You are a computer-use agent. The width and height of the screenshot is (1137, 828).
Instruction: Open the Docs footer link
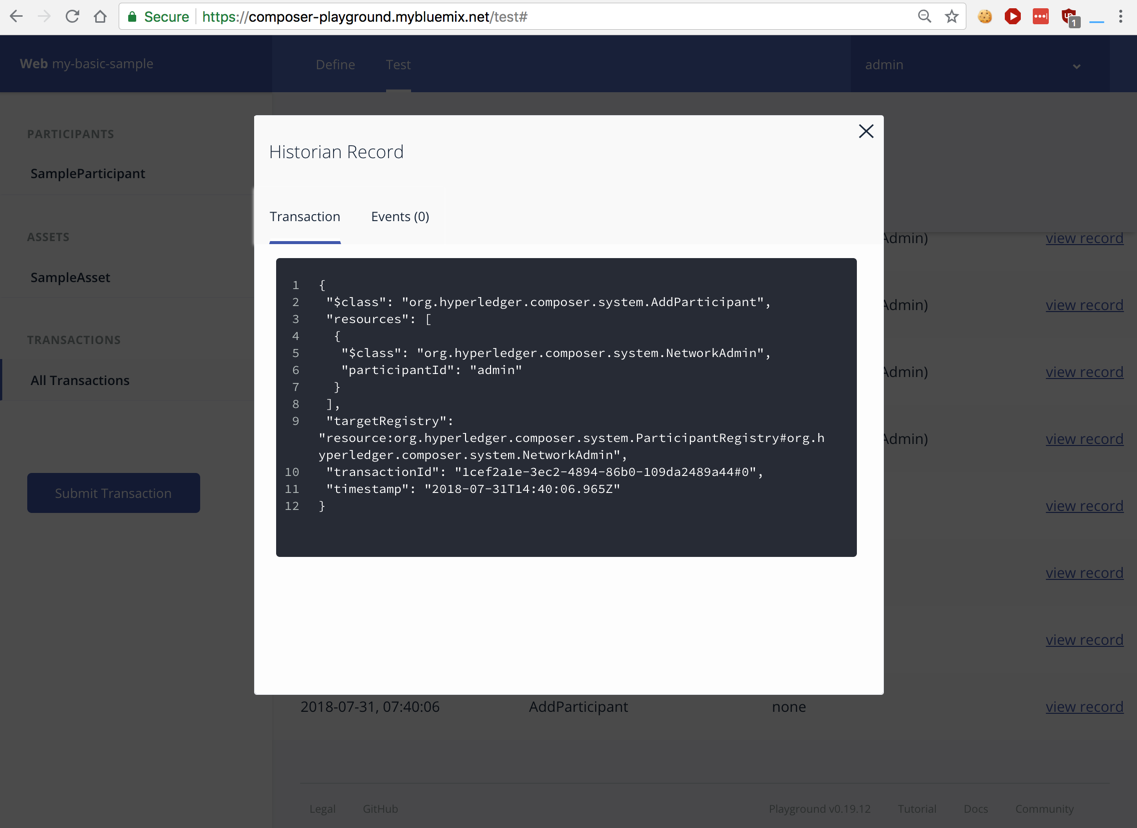975,809
